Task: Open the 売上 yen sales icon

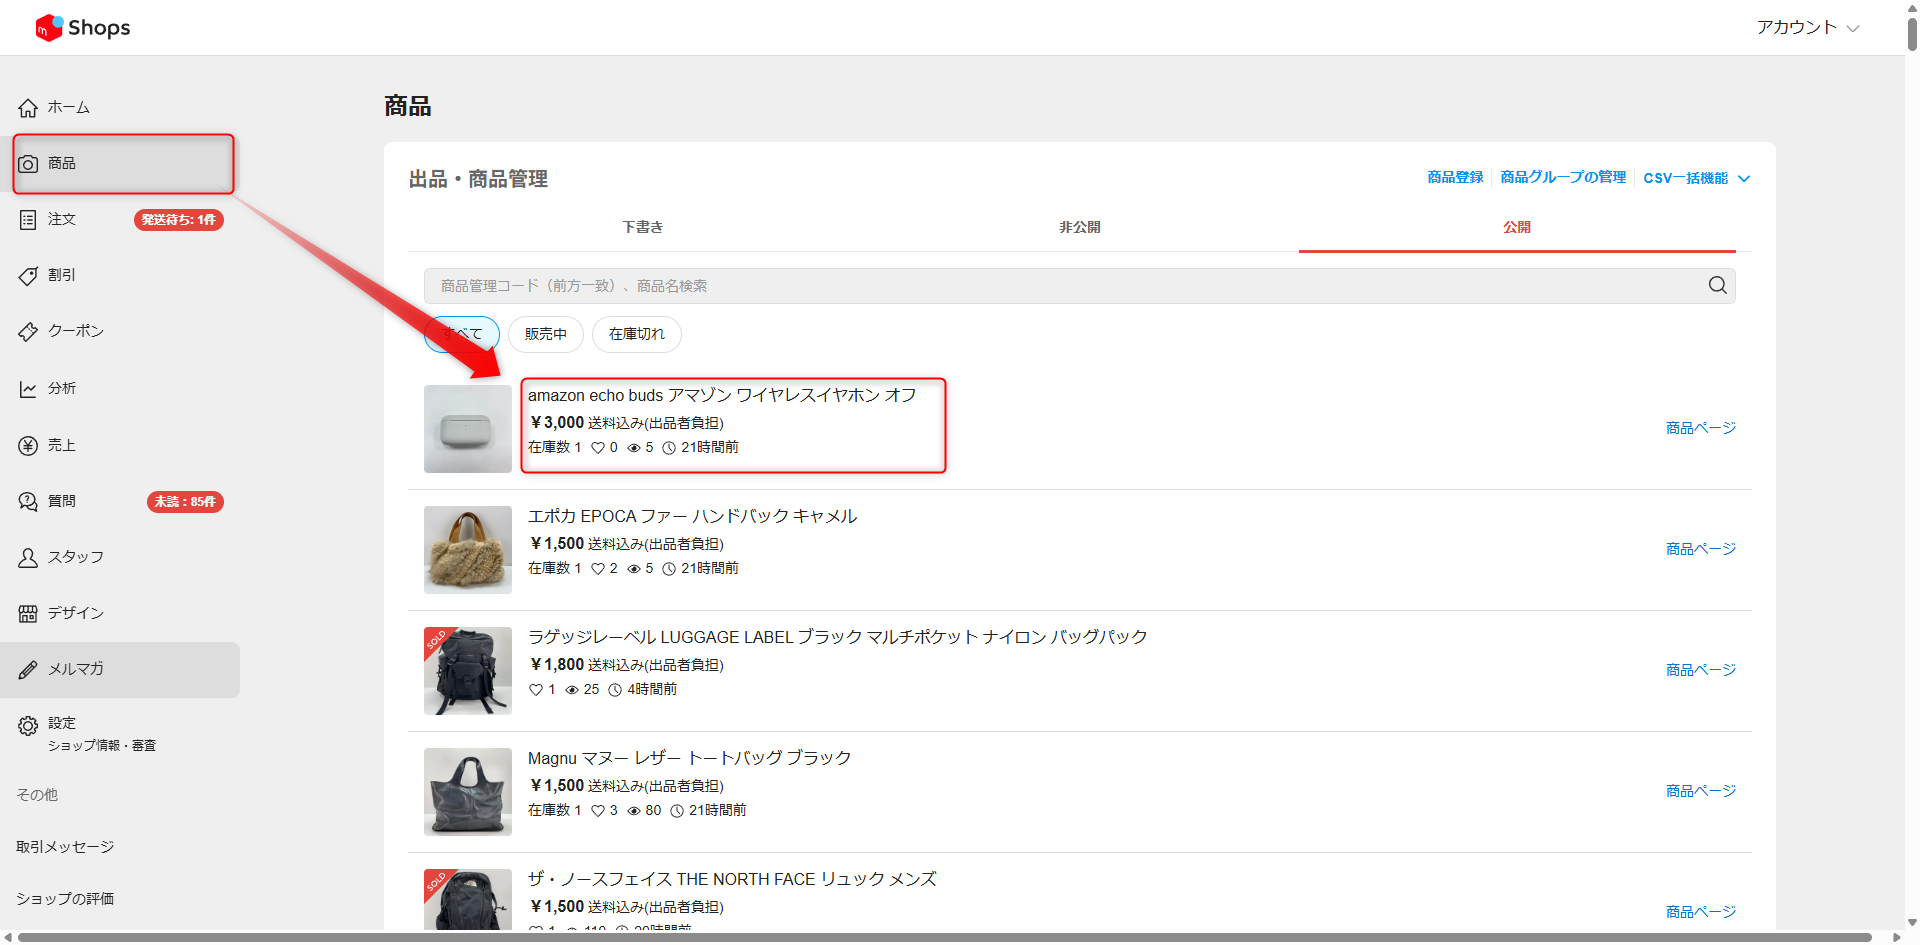Action: click(28, 446)
